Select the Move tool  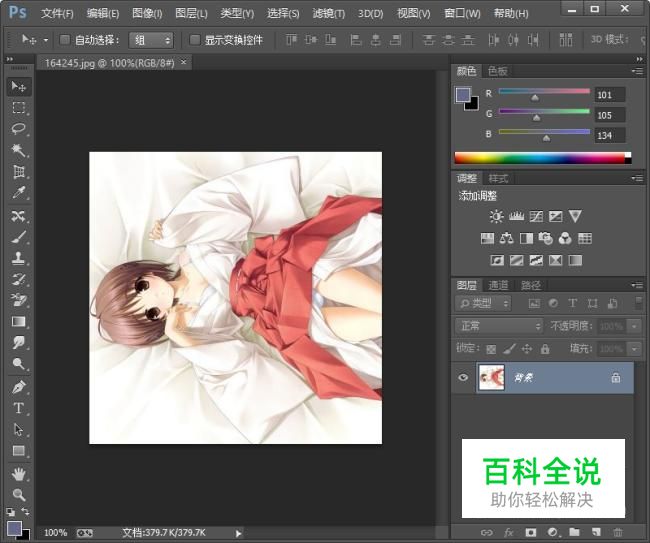[19, 86]
